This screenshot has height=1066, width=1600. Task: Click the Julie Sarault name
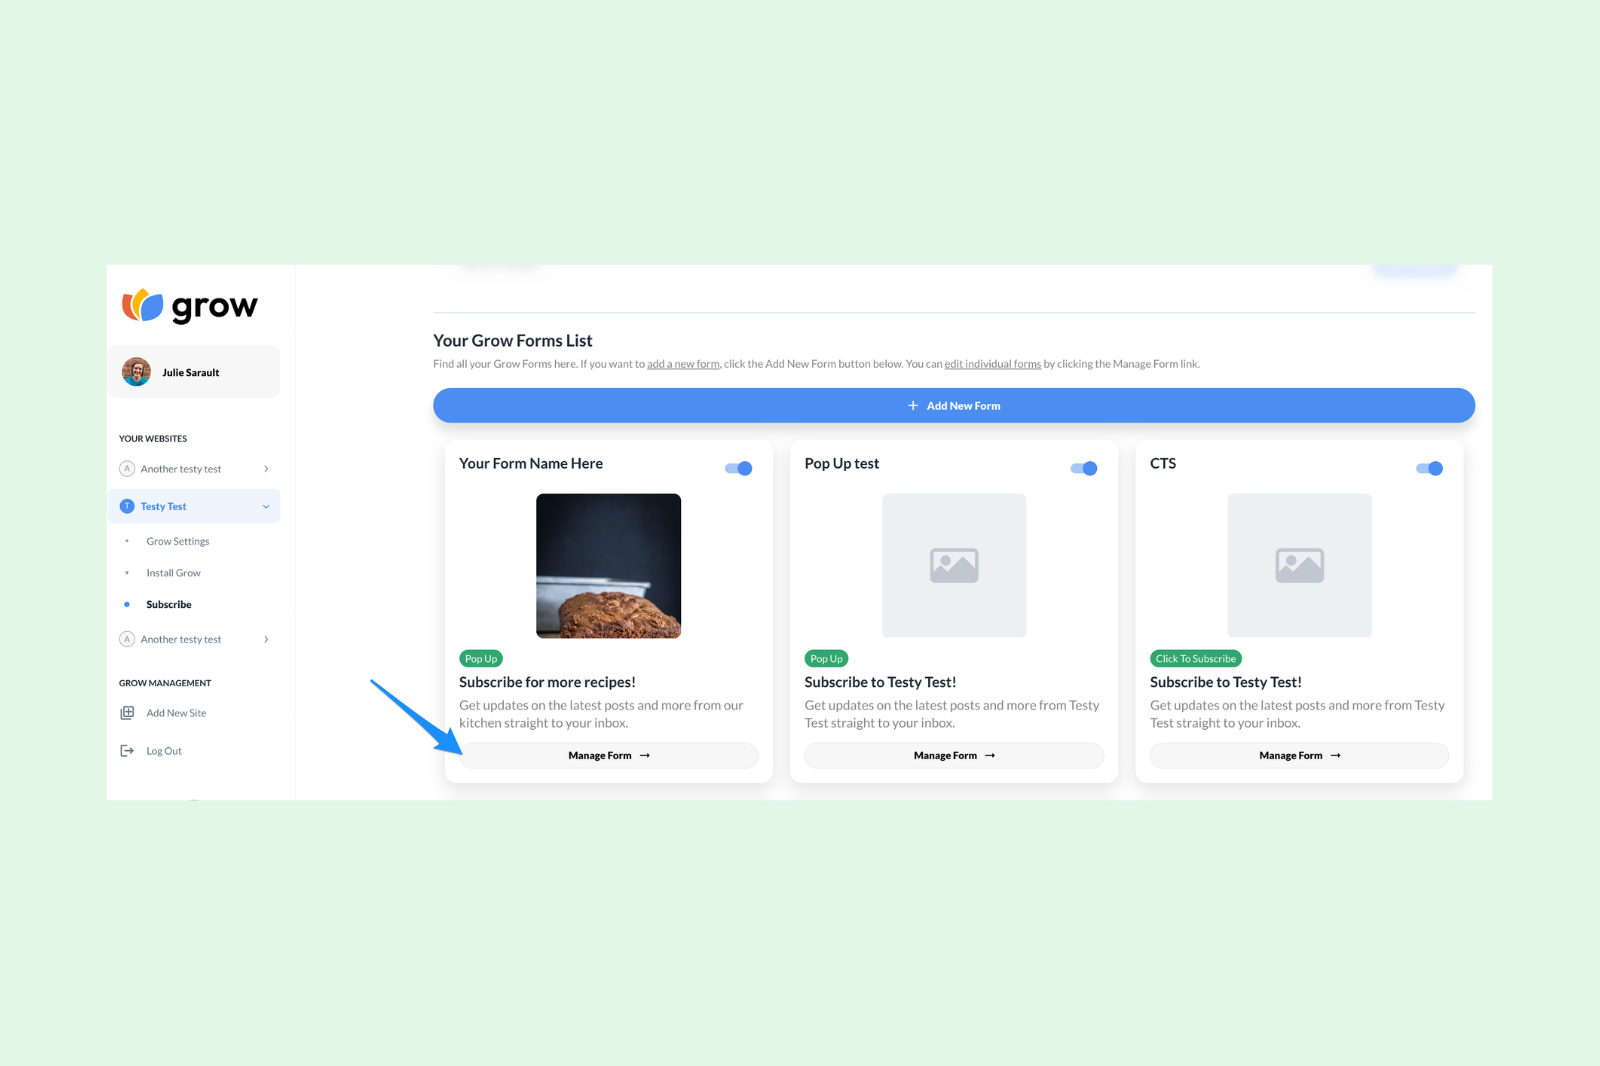(x=191, y=373)
